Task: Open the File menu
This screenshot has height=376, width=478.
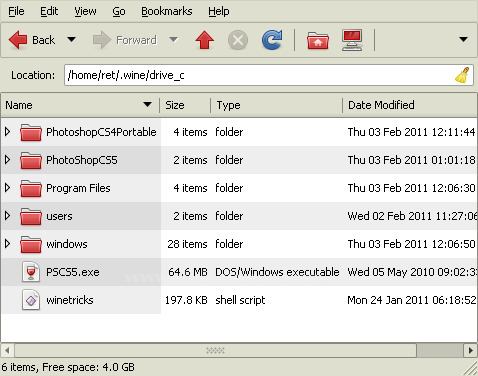Action: [16, 11]
